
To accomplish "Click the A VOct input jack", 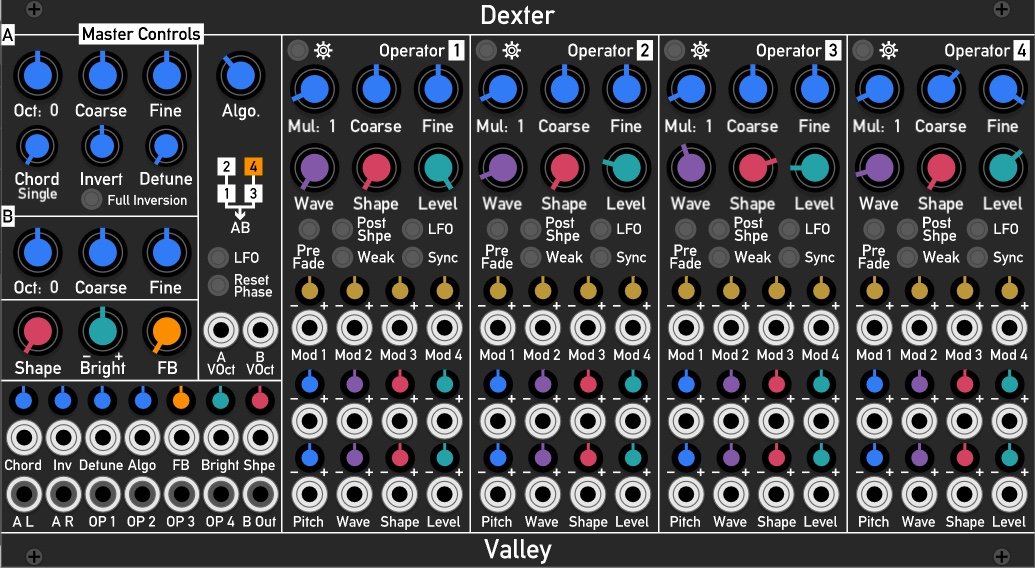I will [221, 331].
